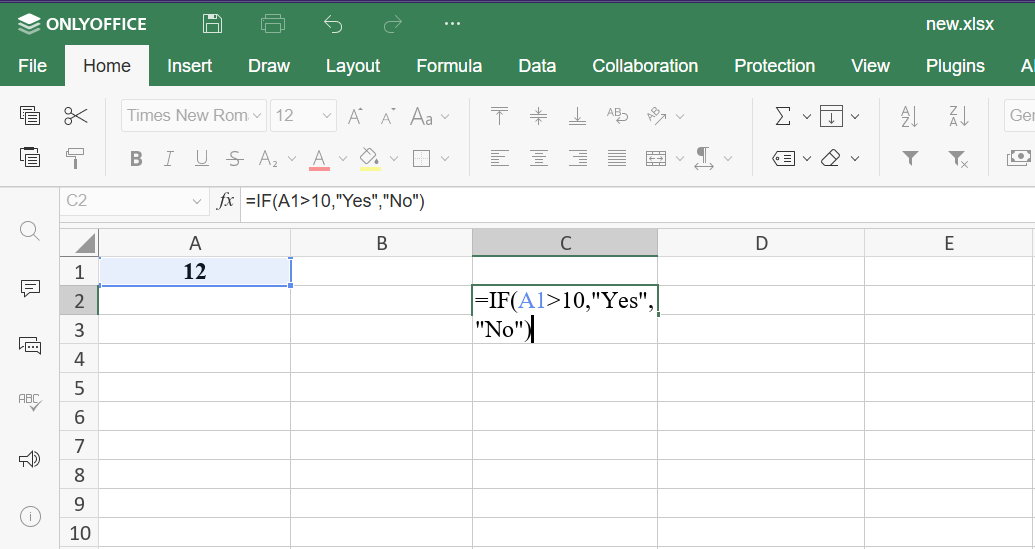Align cell content to middle

tap(539, 116)
